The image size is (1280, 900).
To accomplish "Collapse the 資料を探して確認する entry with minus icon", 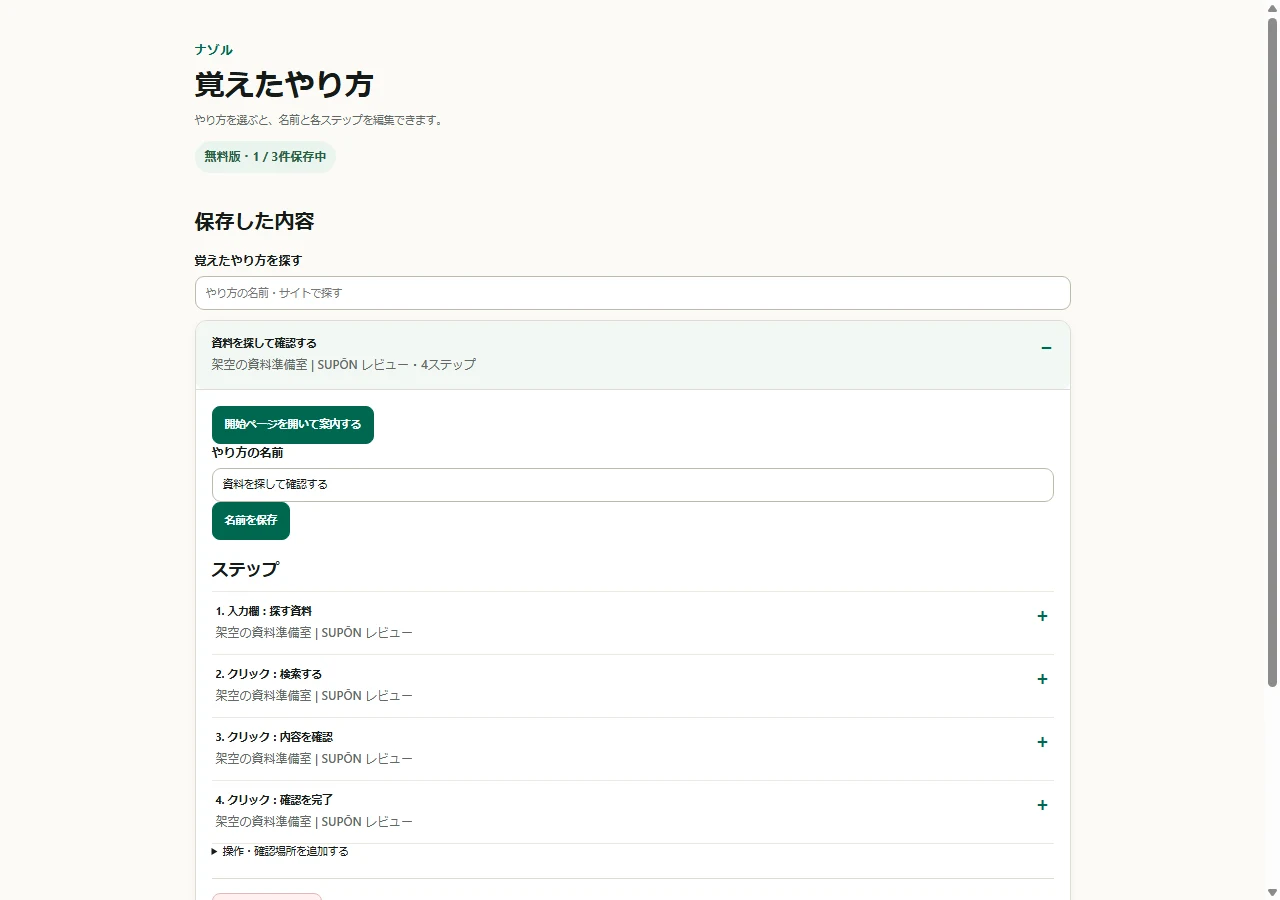I will 1046,348.
